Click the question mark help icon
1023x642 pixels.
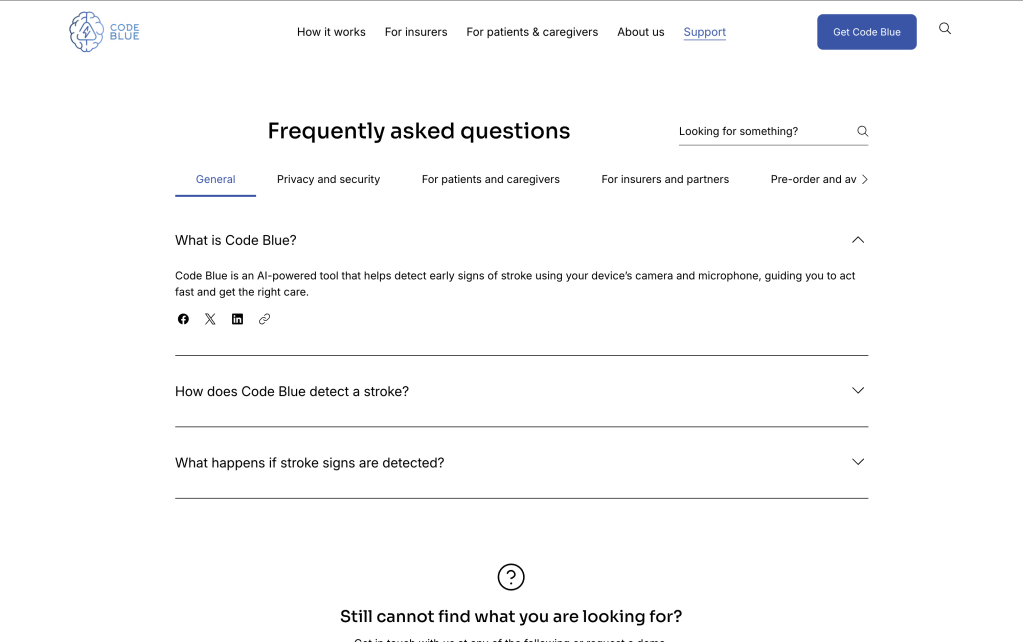pos(511,577)
